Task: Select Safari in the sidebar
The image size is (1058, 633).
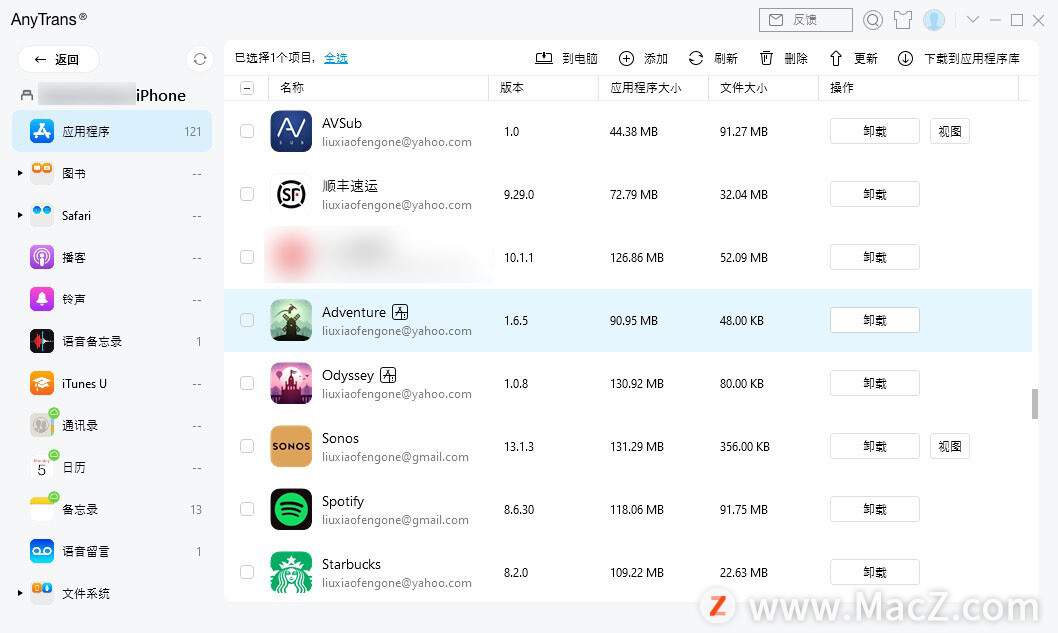Action: [x=112, y=215]
